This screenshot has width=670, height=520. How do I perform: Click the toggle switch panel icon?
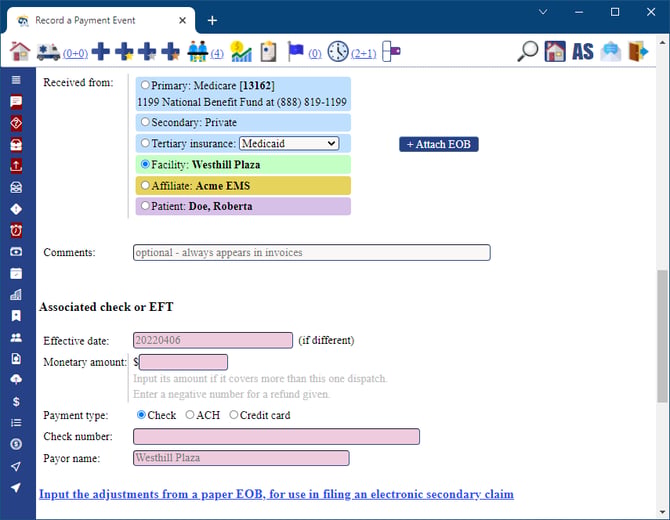pos(391,52)
